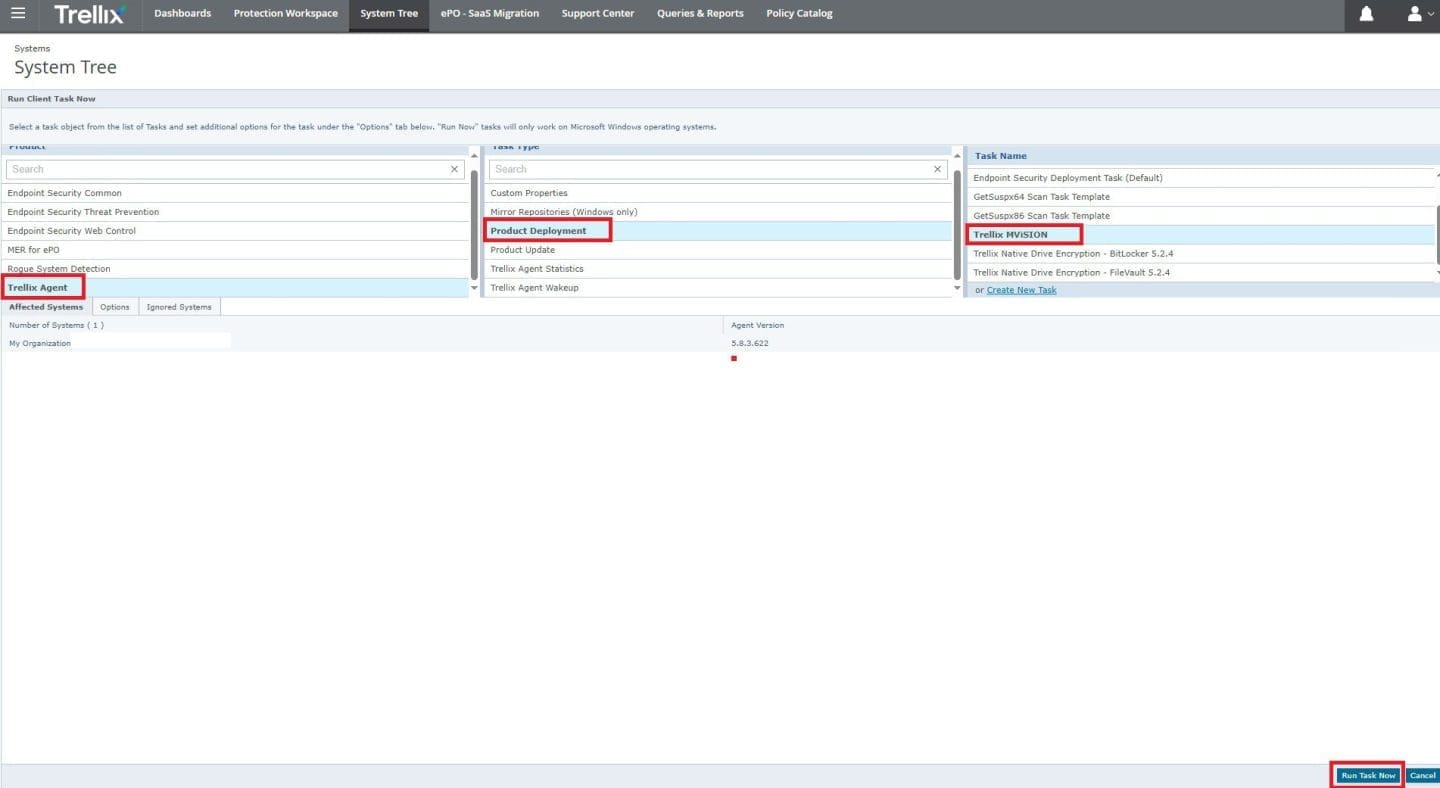This screenshot has height=788, width=1440.
Task: Open the hamburger main menu
Action: point(18,14)
